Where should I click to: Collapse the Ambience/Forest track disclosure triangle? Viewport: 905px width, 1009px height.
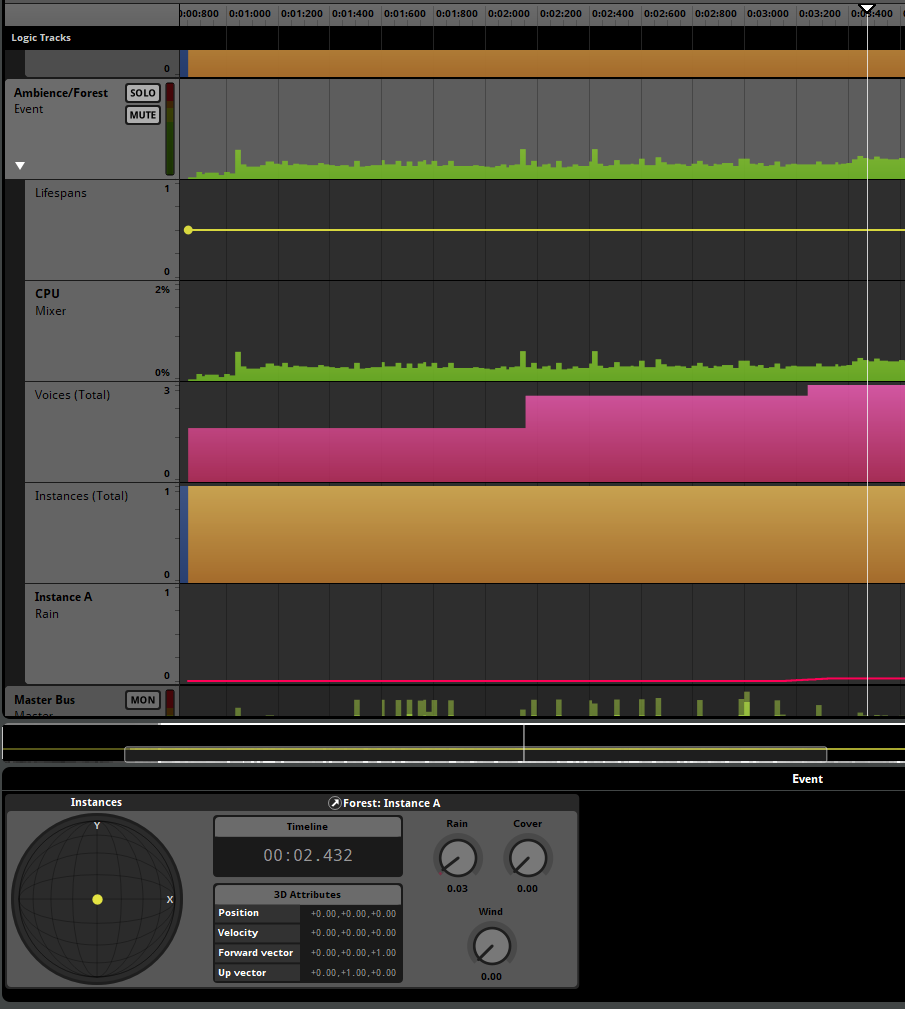point(18,165)
